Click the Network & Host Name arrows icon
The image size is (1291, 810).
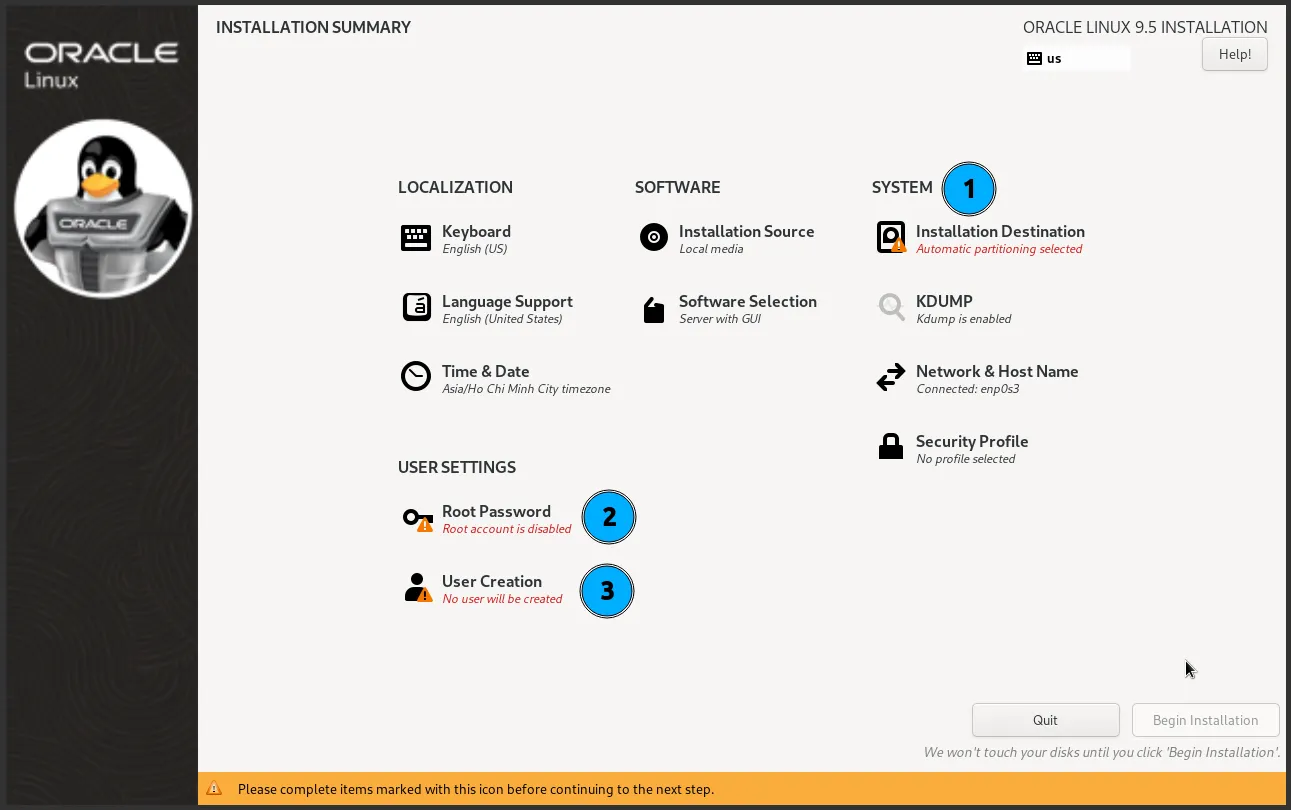point(890,378)
